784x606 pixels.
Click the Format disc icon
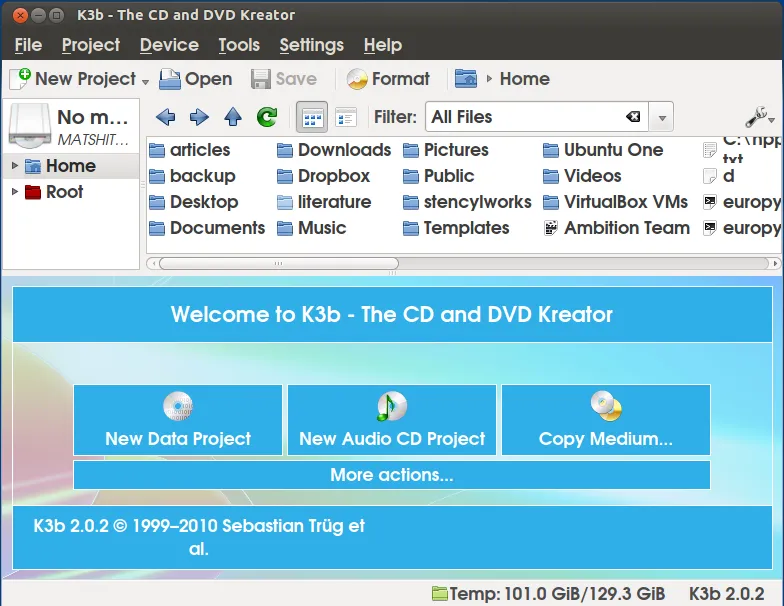point(357,79)
